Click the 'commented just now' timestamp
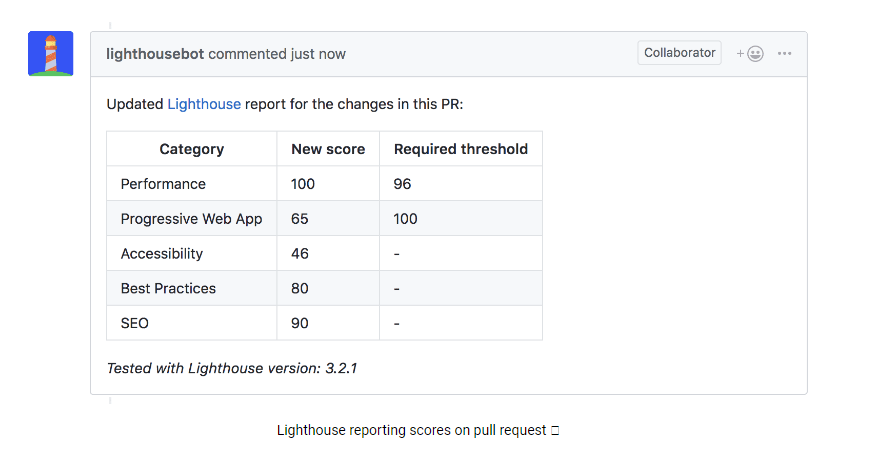The width and height of the screenshot is (871, 455). coord(277,54)
